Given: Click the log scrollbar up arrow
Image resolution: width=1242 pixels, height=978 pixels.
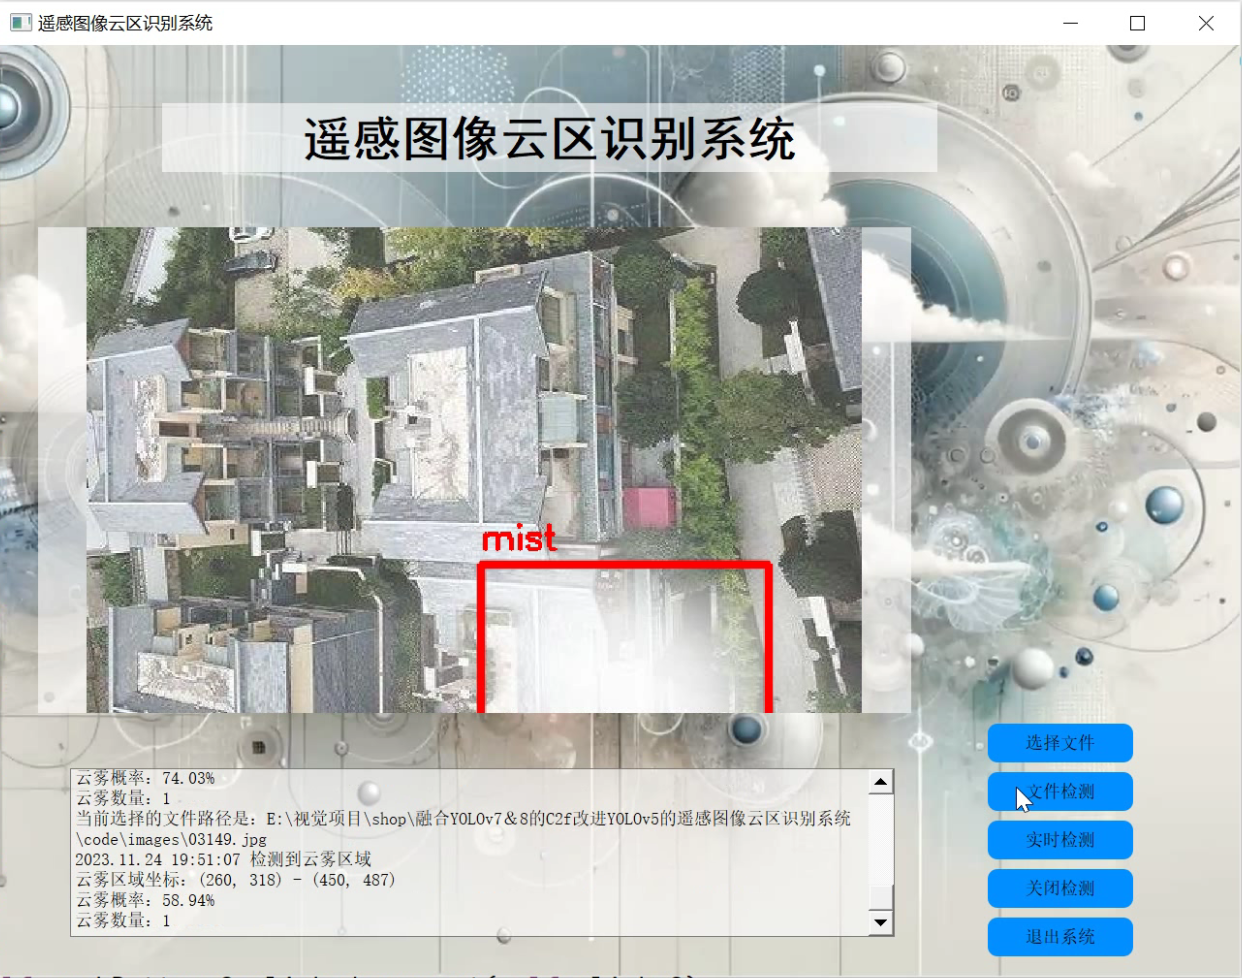Looking at the screenshot, I should 880,782.
